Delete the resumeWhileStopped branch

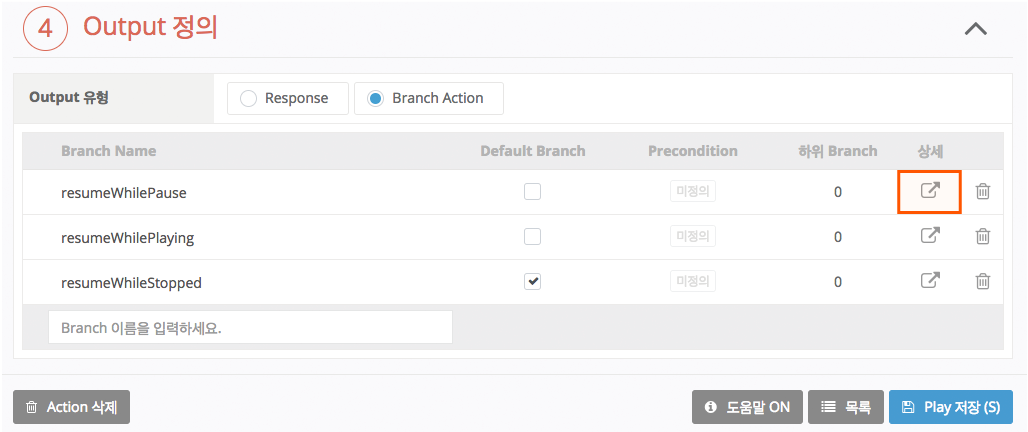point(983,282)
